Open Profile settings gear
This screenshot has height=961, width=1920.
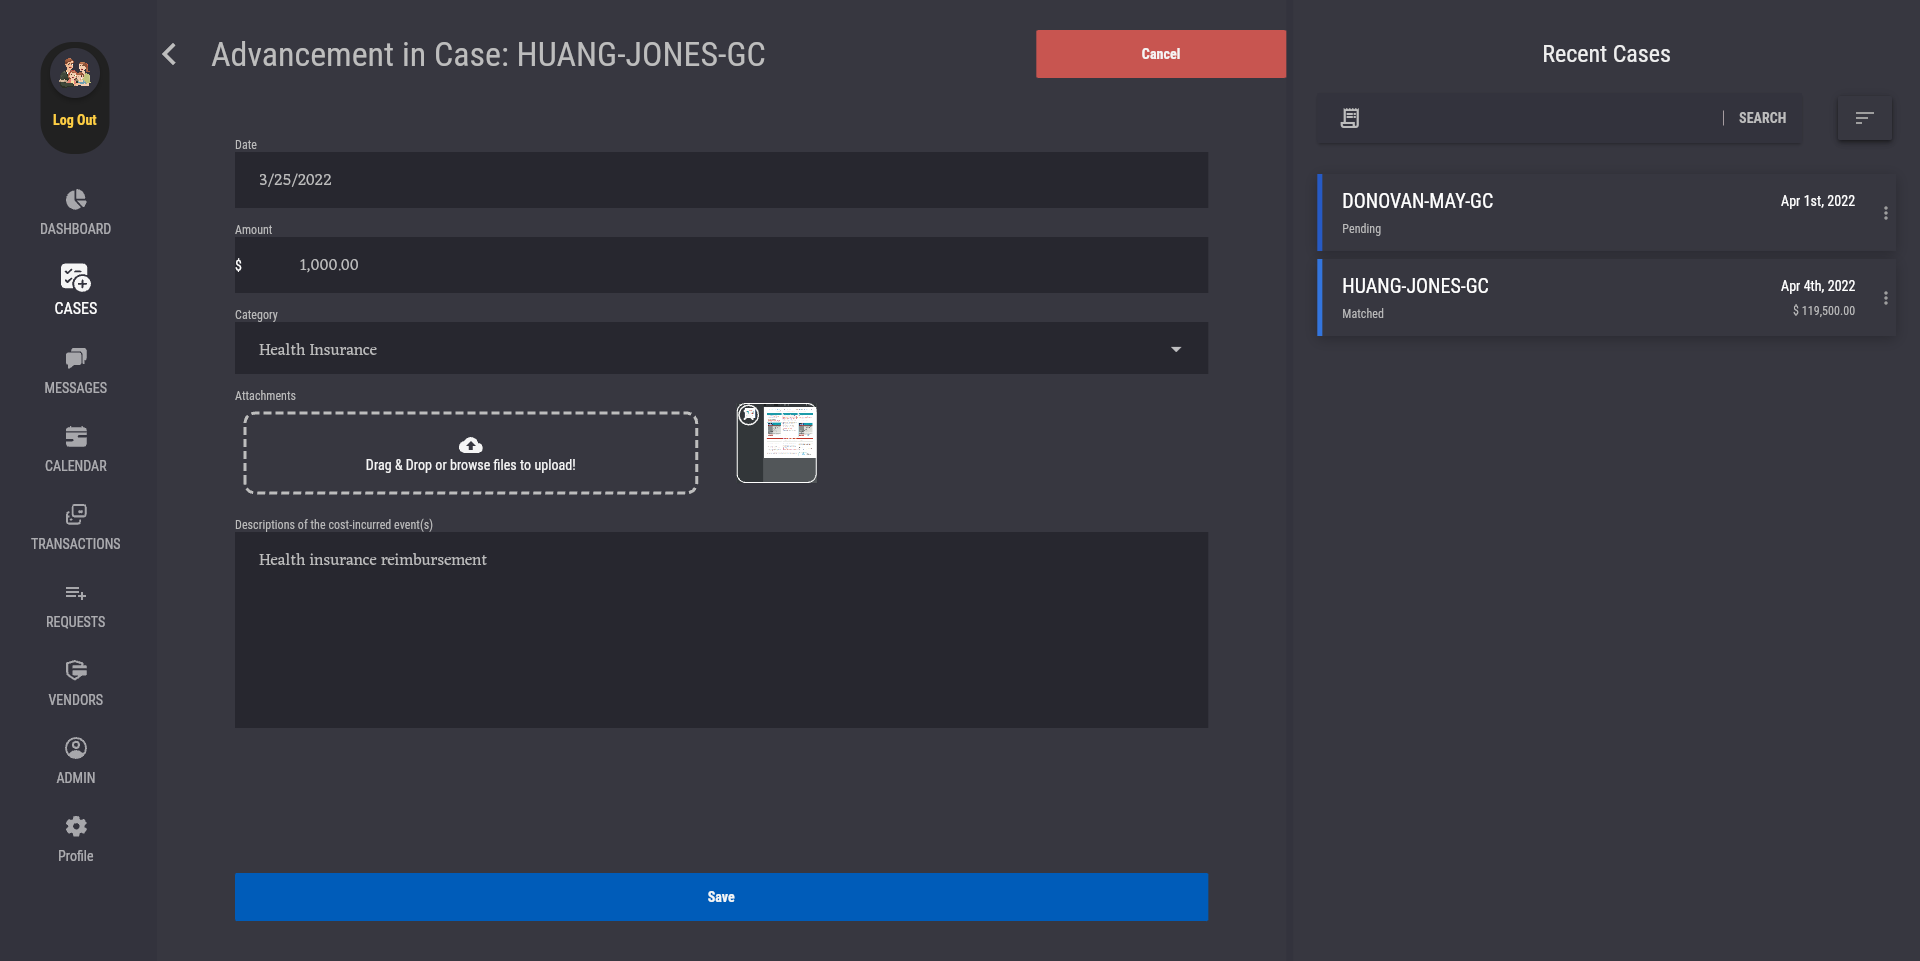click(76, 827)
